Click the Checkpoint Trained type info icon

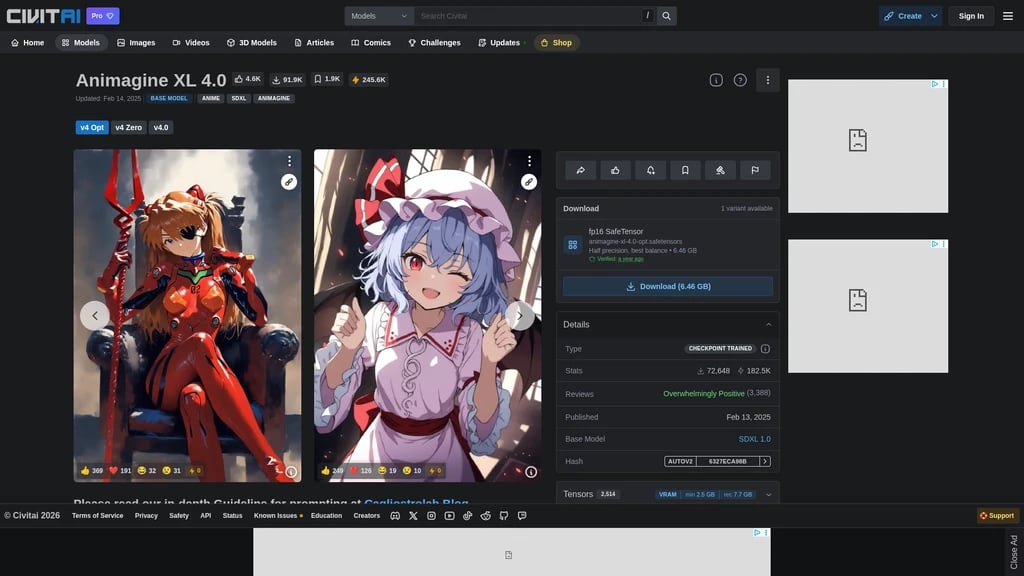(x=765, y=349)
